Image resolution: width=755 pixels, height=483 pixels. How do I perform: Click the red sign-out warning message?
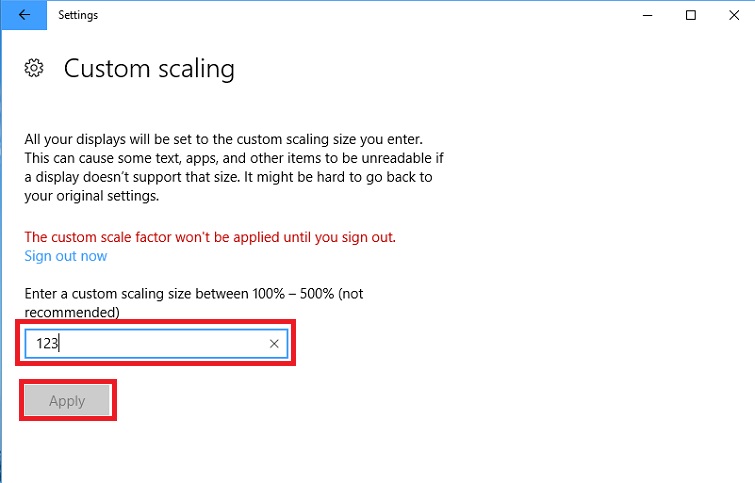tap(210, 237)
